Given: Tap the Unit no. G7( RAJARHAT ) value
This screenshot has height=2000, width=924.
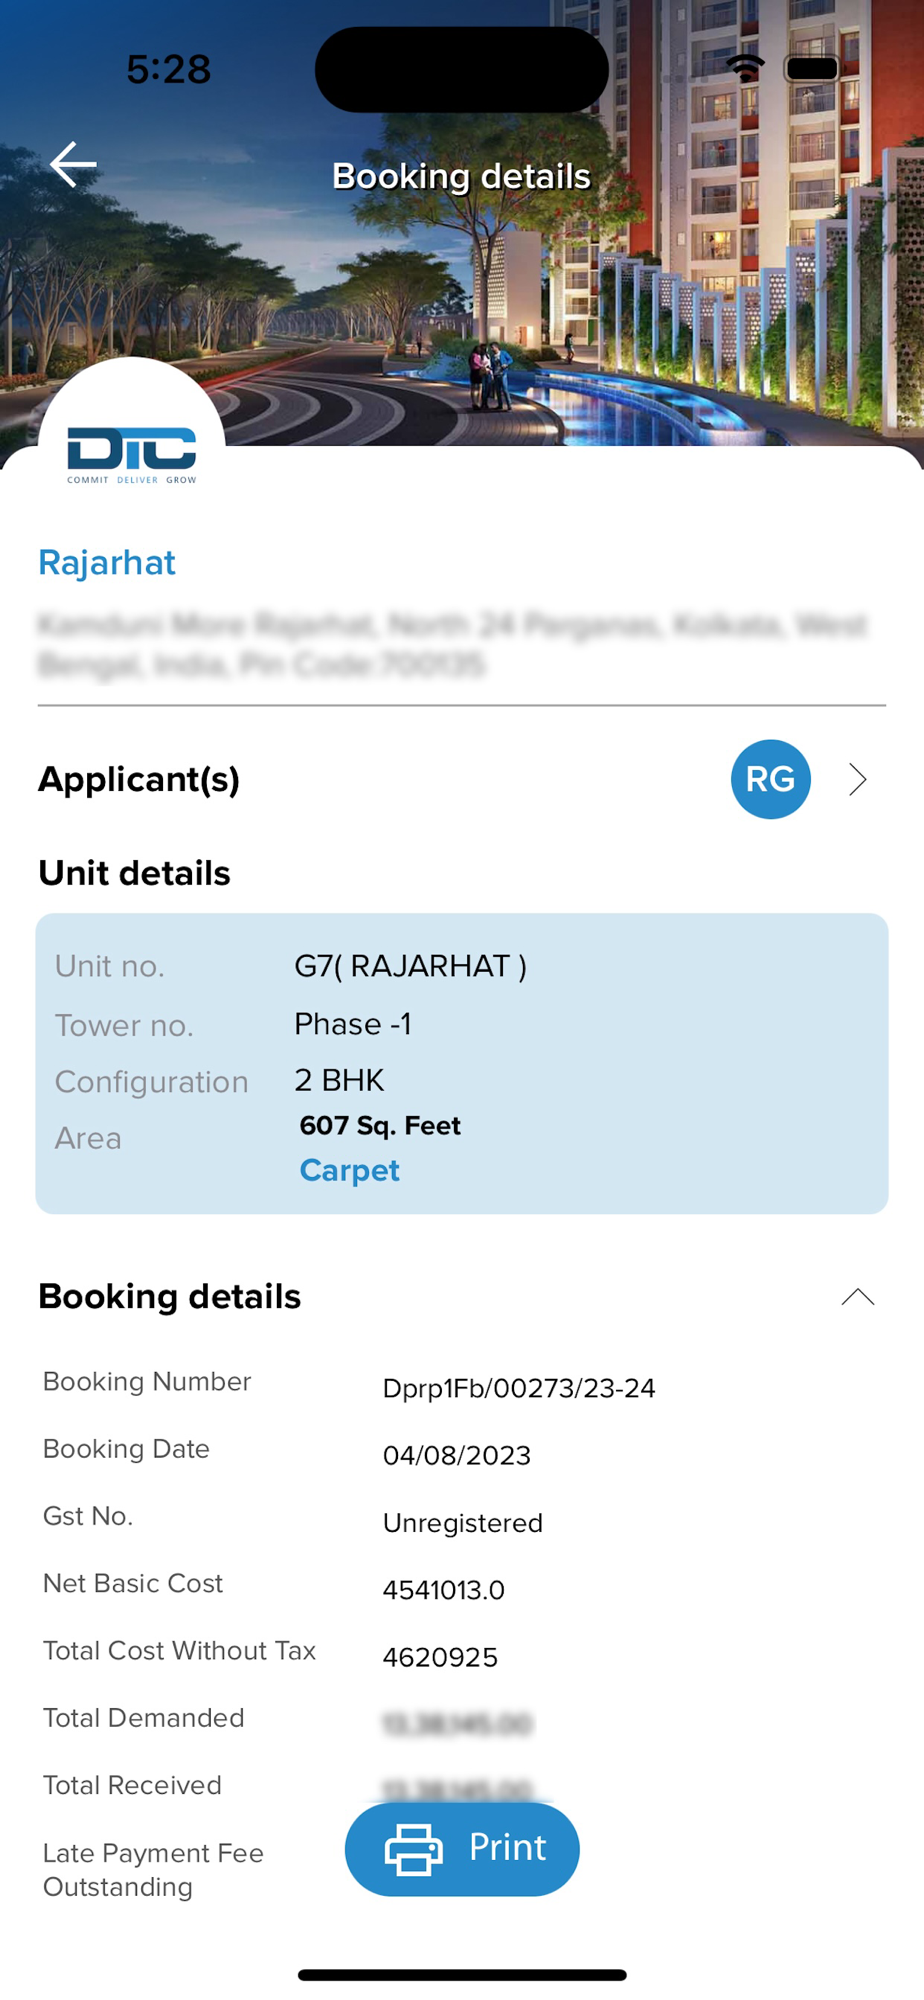Looking at the screenshot, I should point(410,966).
